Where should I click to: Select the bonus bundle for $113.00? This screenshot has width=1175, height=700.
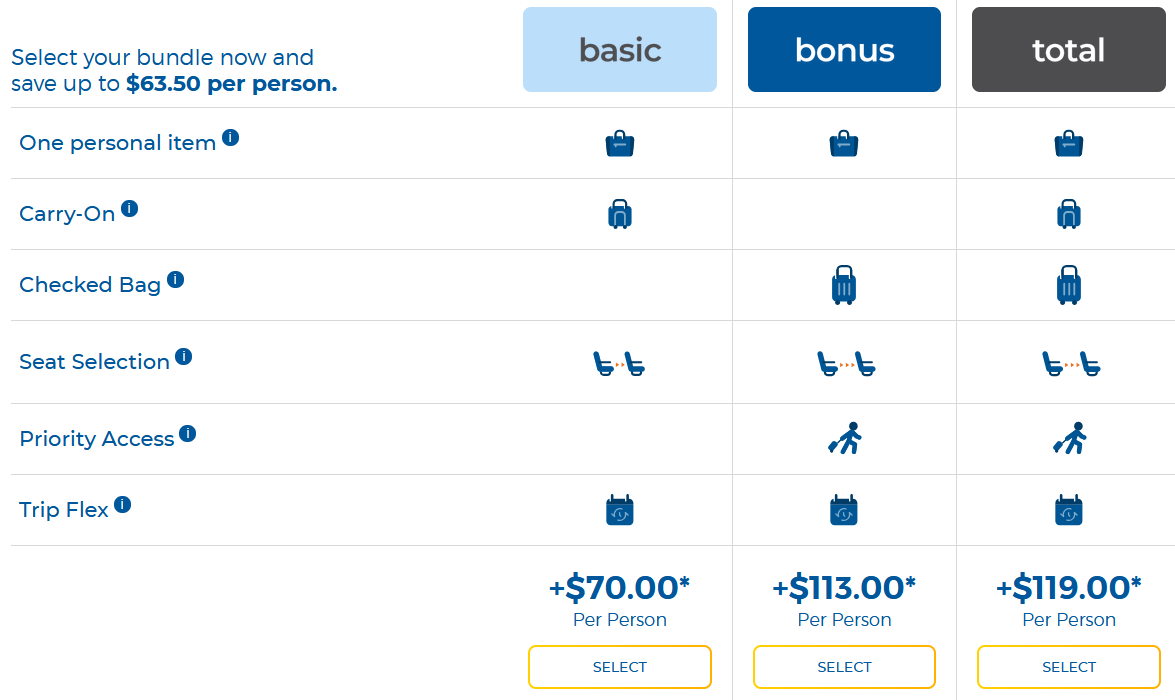click(845, 667)
